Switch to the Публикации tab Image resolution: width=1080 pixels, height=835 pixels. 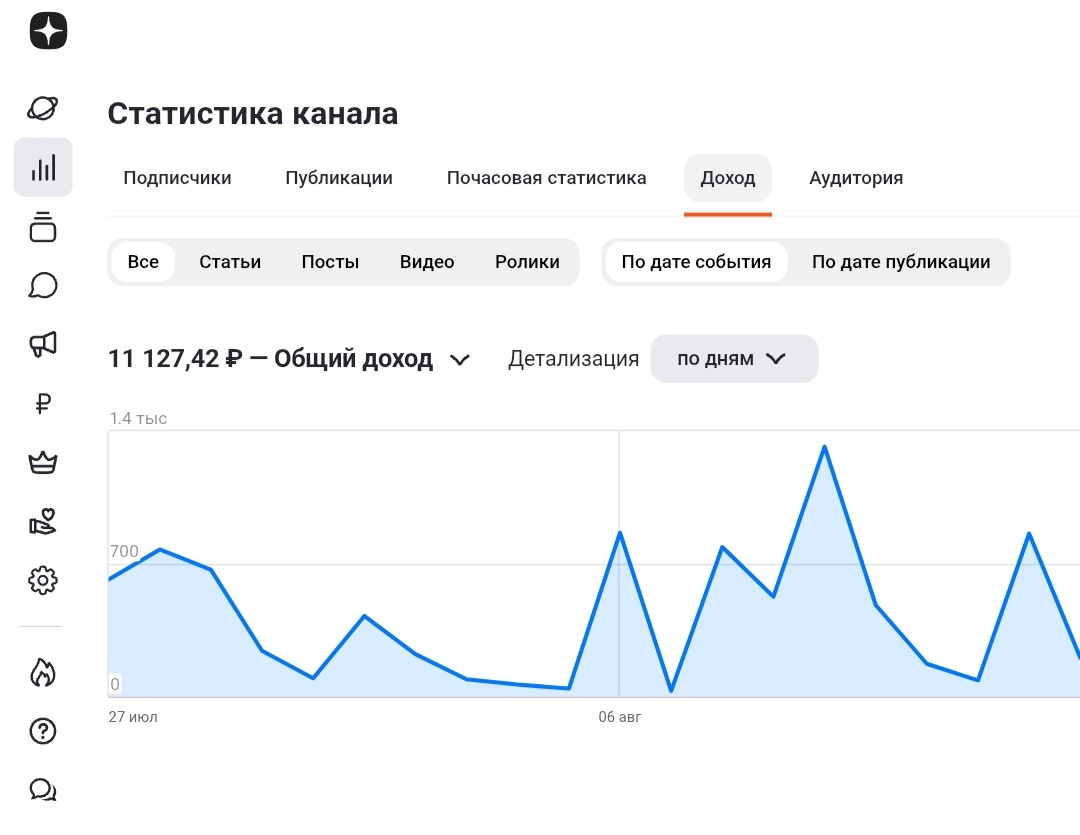(x=339, y=178)
